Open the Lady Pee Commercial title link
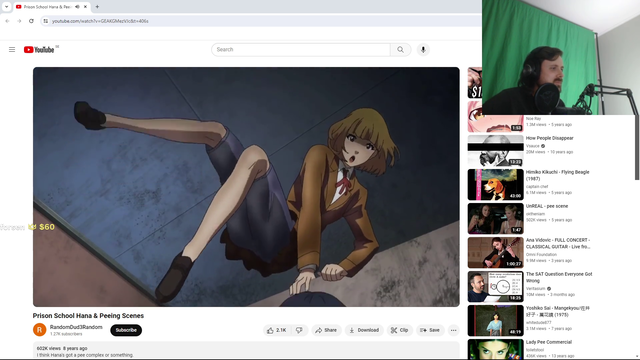Screen dimensions: 640x360 click(549, 342)
